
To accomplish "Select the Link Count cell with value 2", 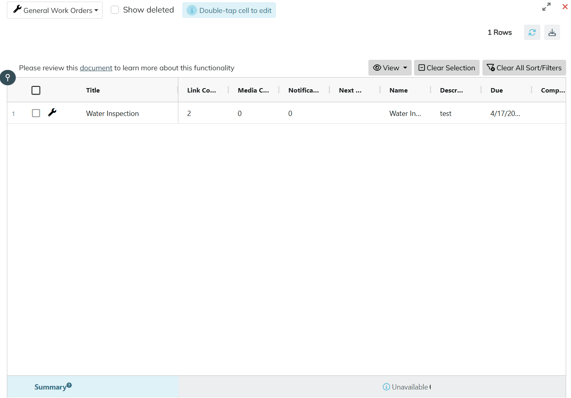I will click(x=189, y=114).
